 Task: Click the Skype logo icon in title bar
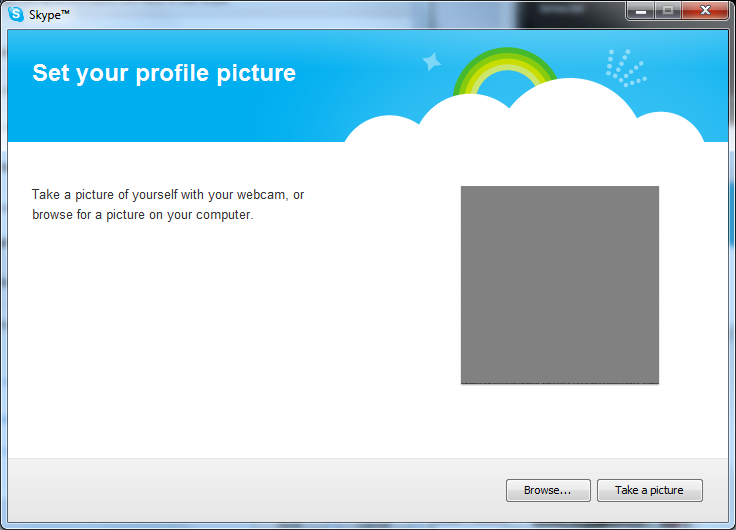(x=15, y=14)
